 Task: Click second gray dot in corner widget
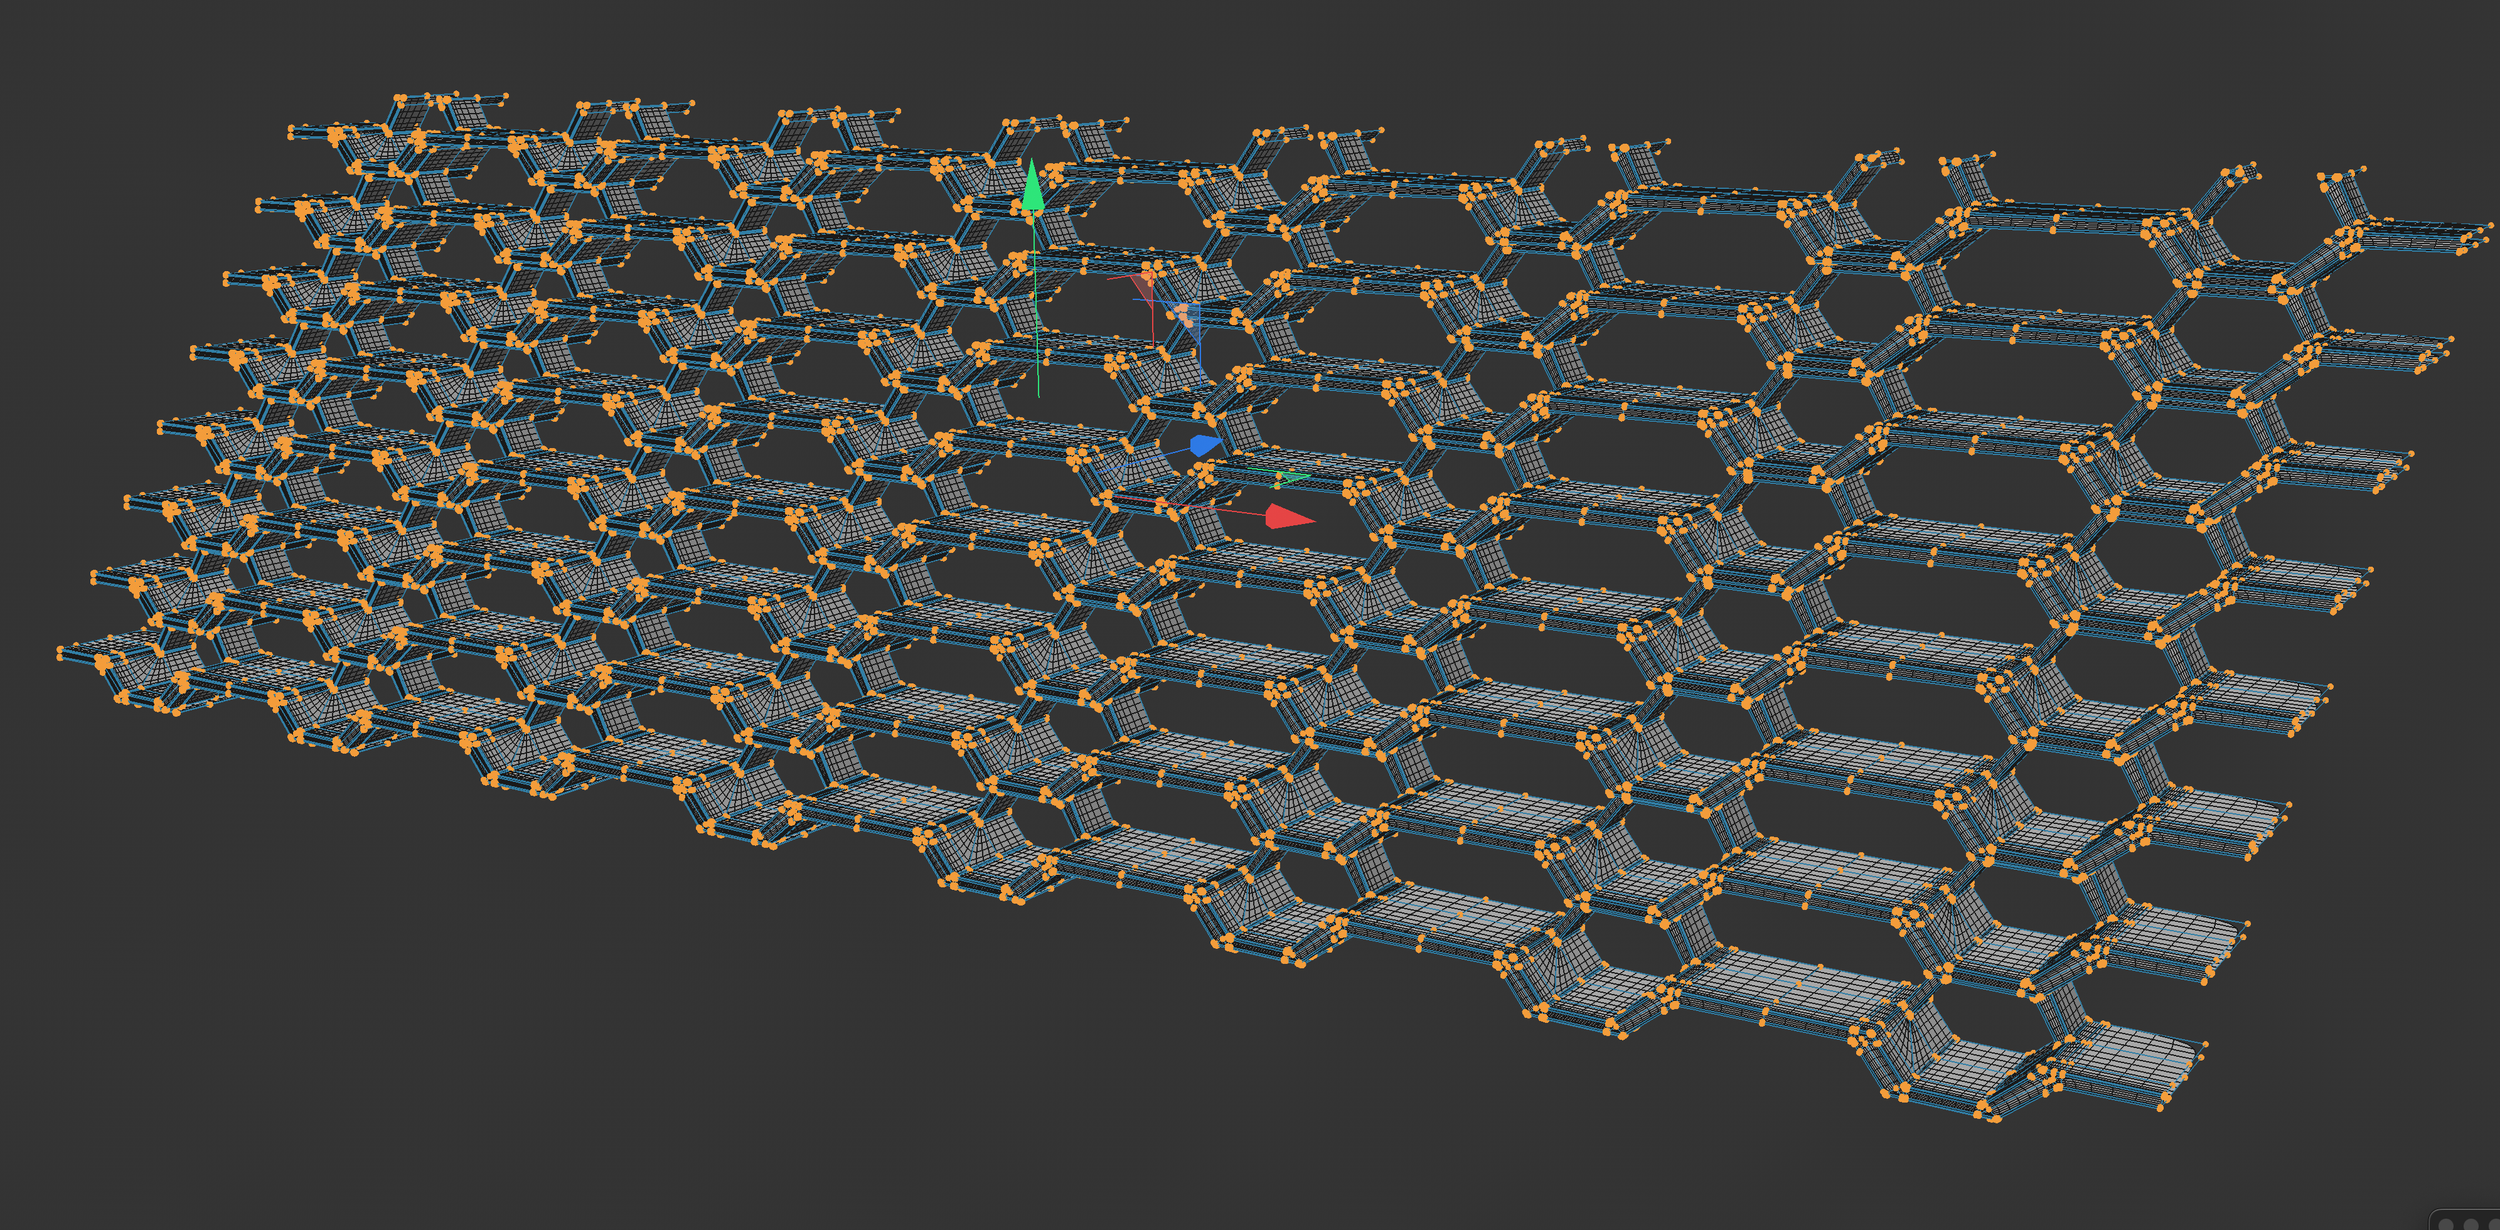(2470, 1224)
